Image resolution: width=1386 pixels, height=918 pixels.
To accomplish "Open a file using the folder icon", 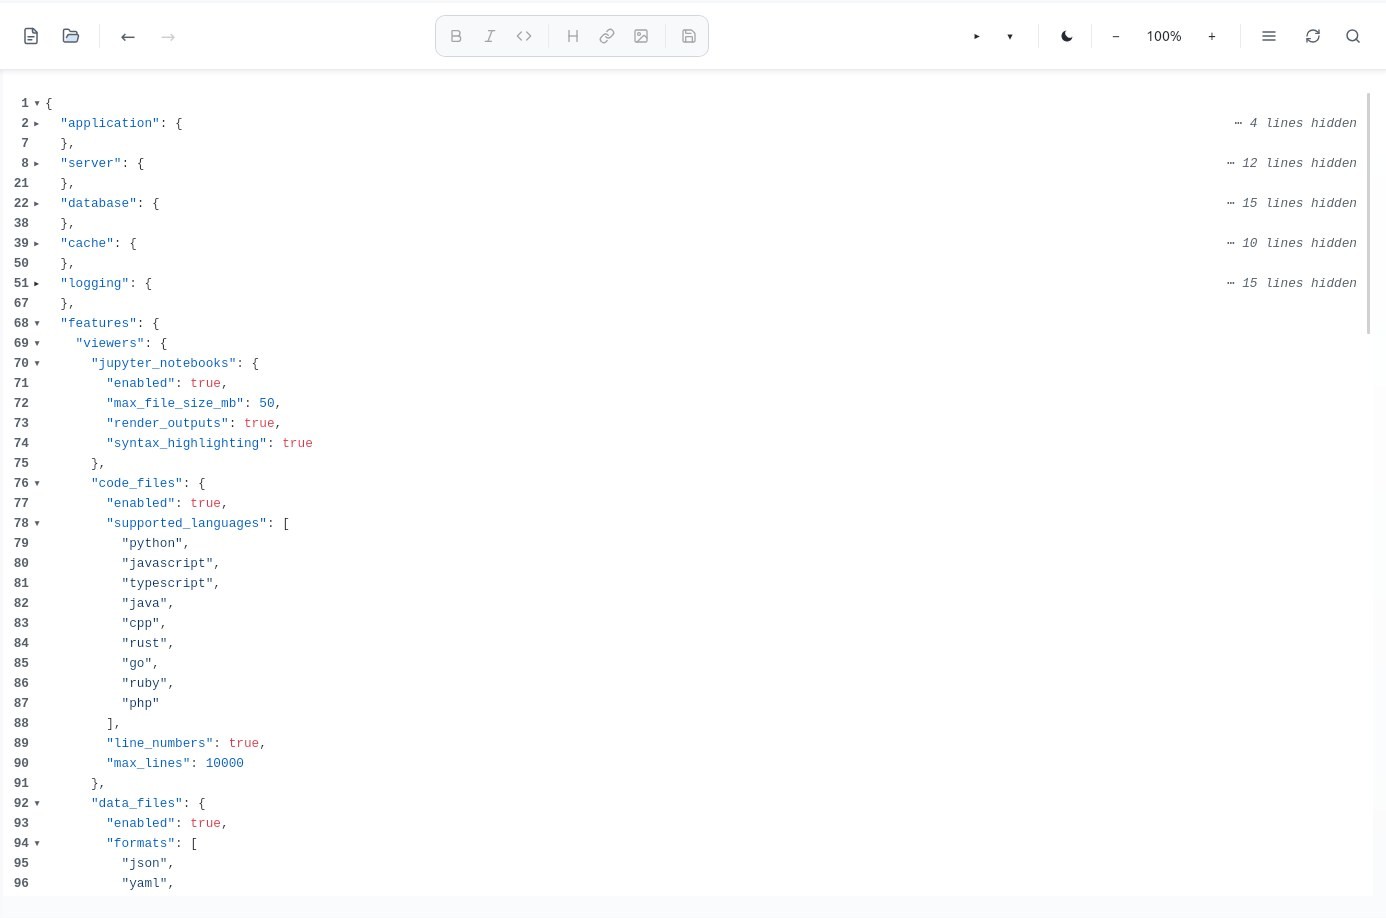I will (x=71, y=36).
